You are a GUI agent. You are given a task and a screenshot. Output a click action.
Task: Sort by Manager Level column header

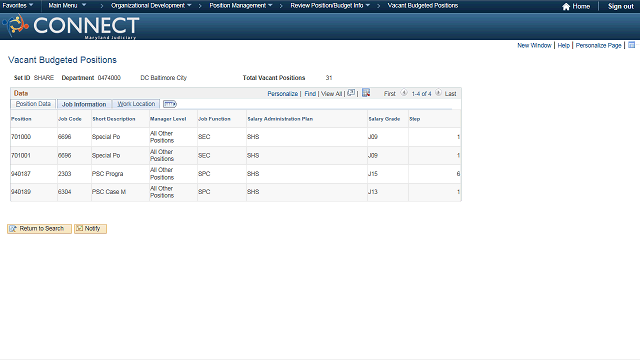coord(168,119)
